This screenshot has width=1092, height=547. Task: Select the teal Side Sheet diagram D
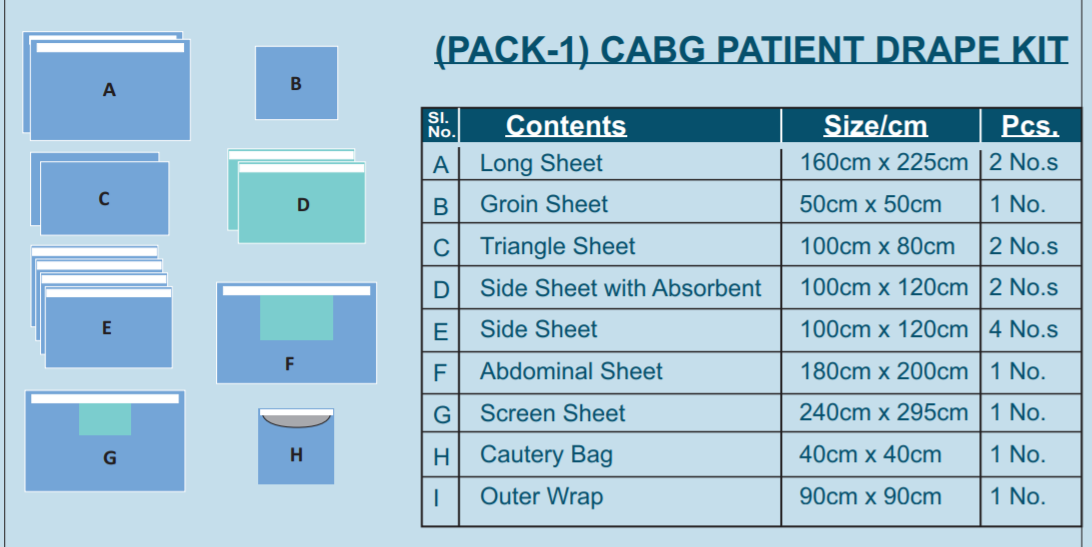302,205
